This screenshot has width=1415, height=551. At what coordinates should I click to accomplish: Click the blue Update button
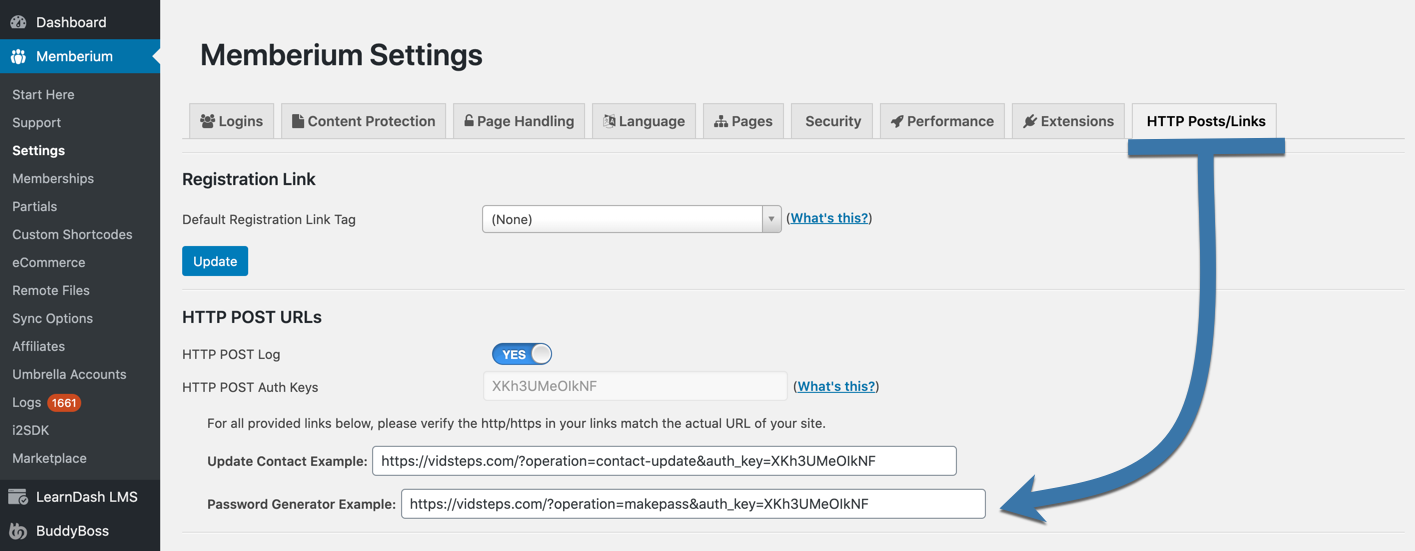point(215,261)
